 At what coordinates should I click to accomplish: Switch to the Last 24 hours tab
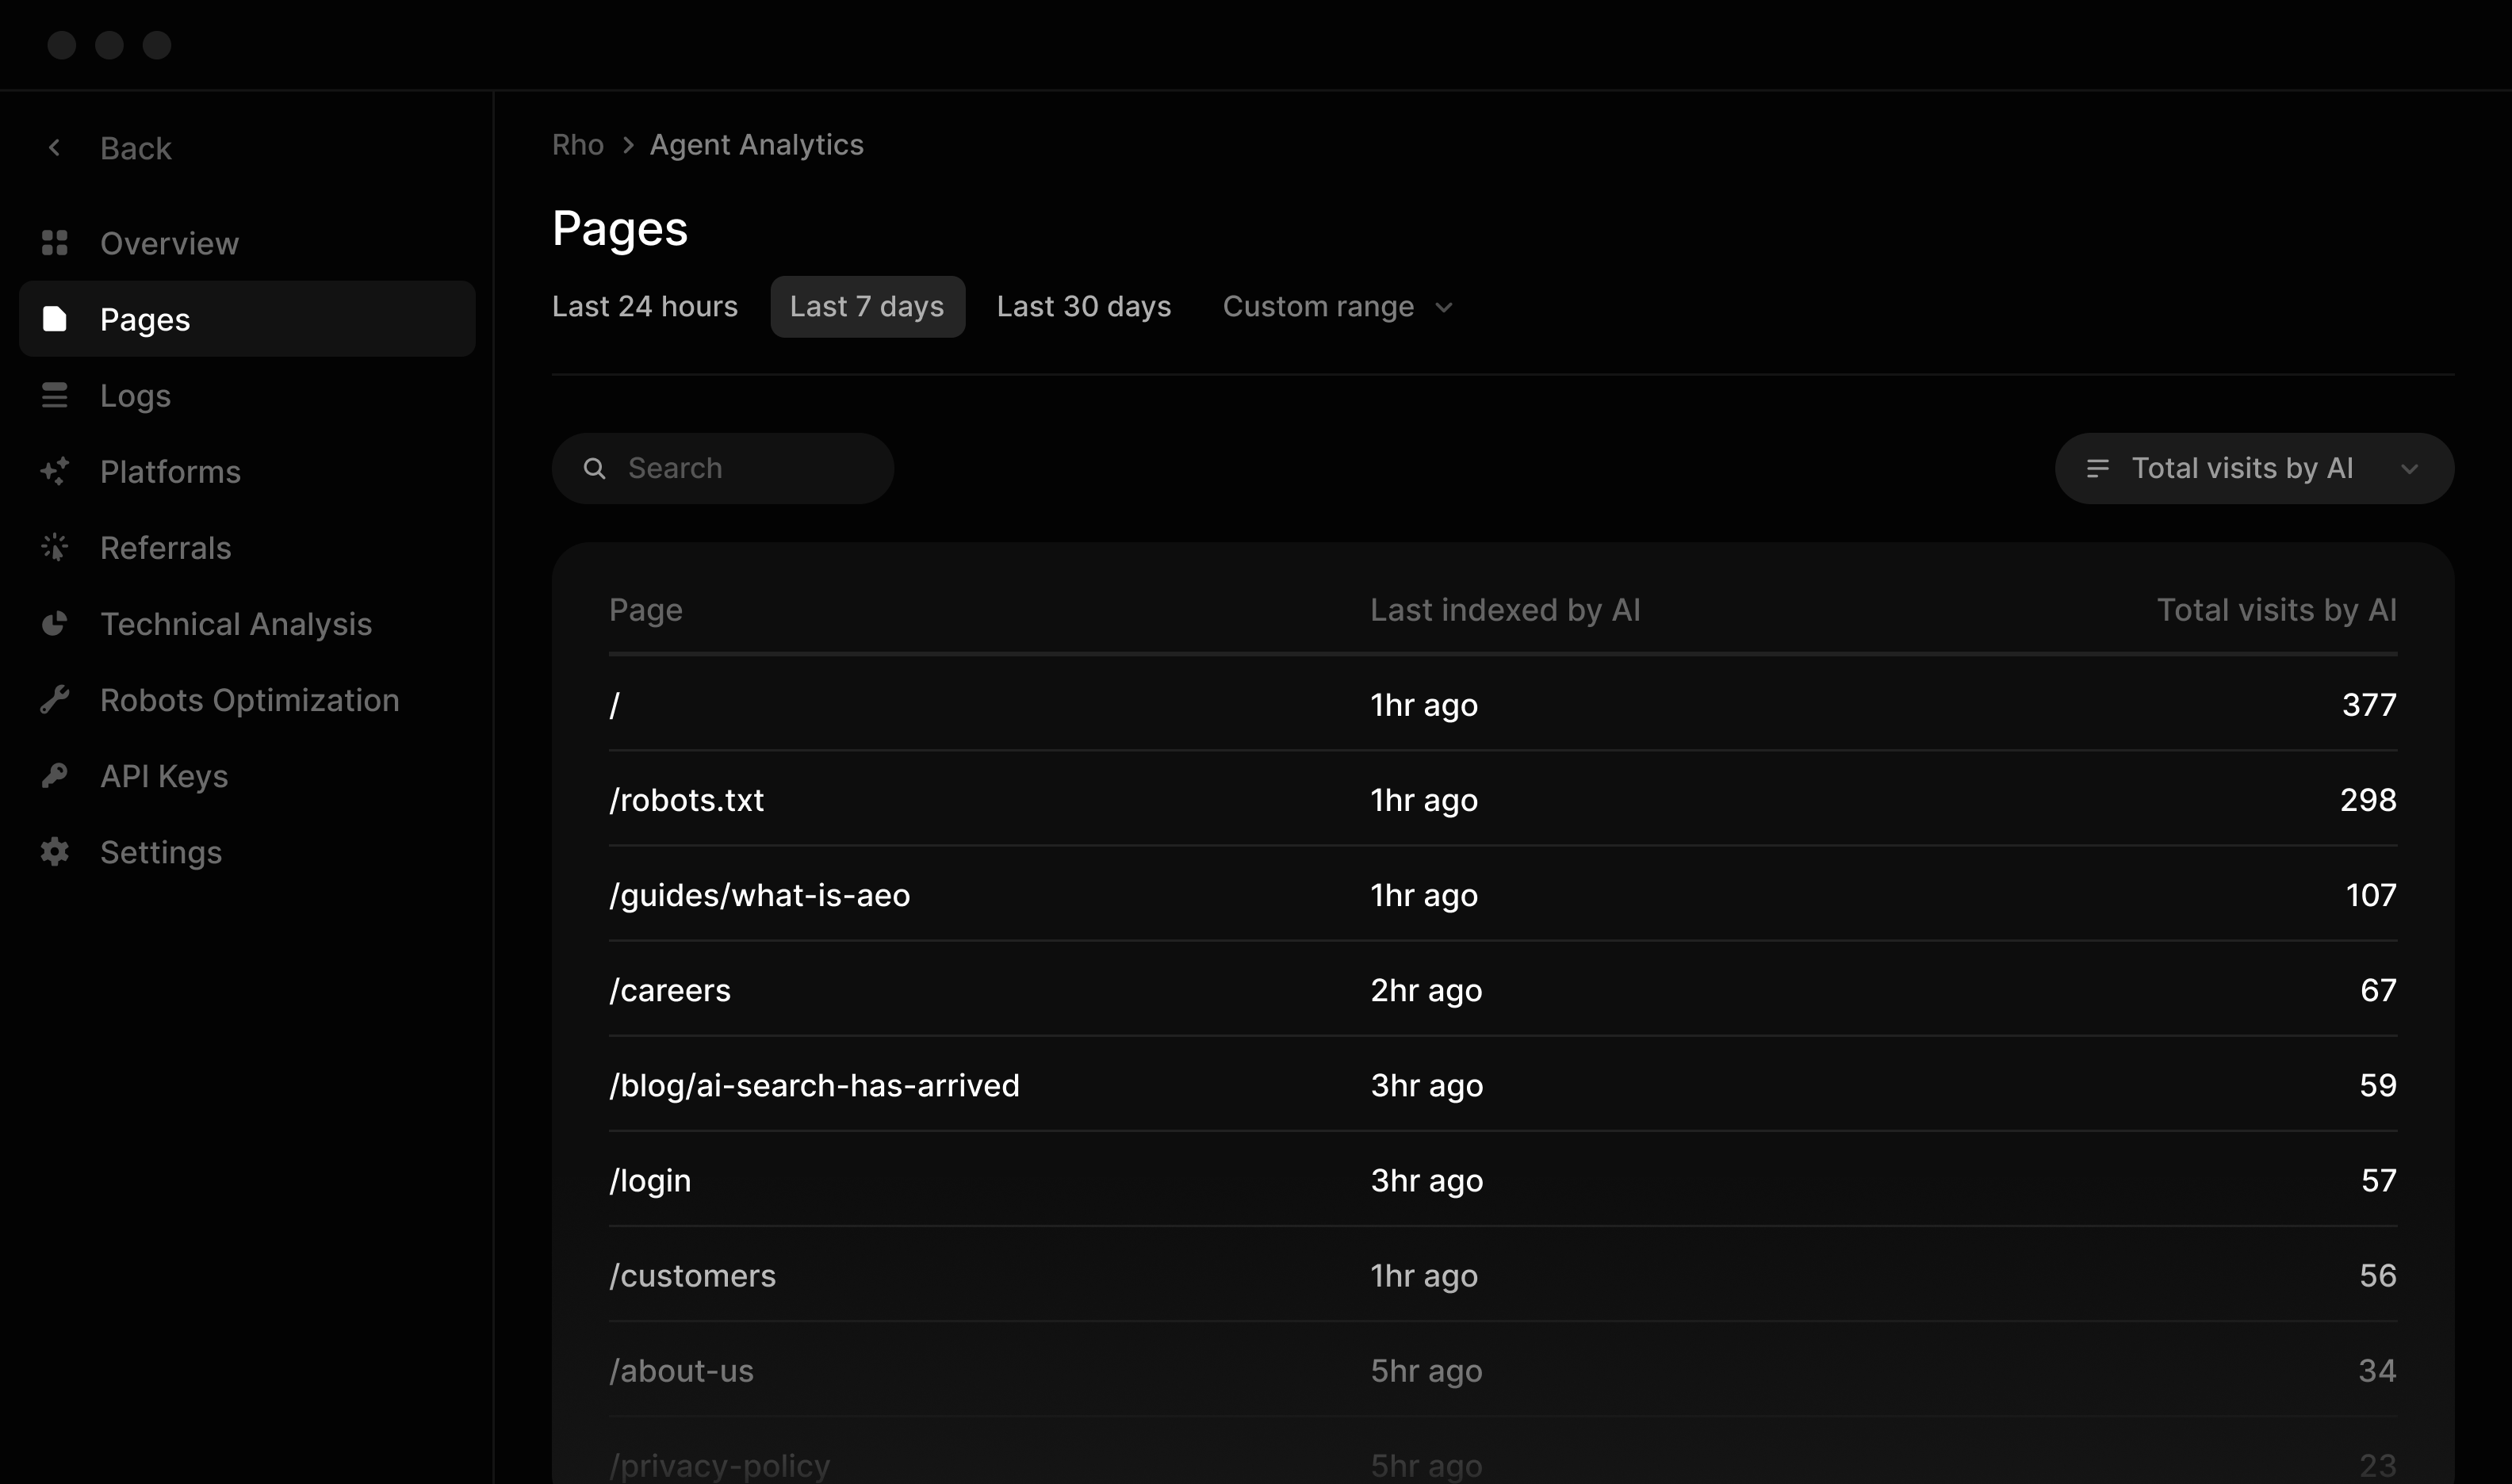[x=645, y=306]
